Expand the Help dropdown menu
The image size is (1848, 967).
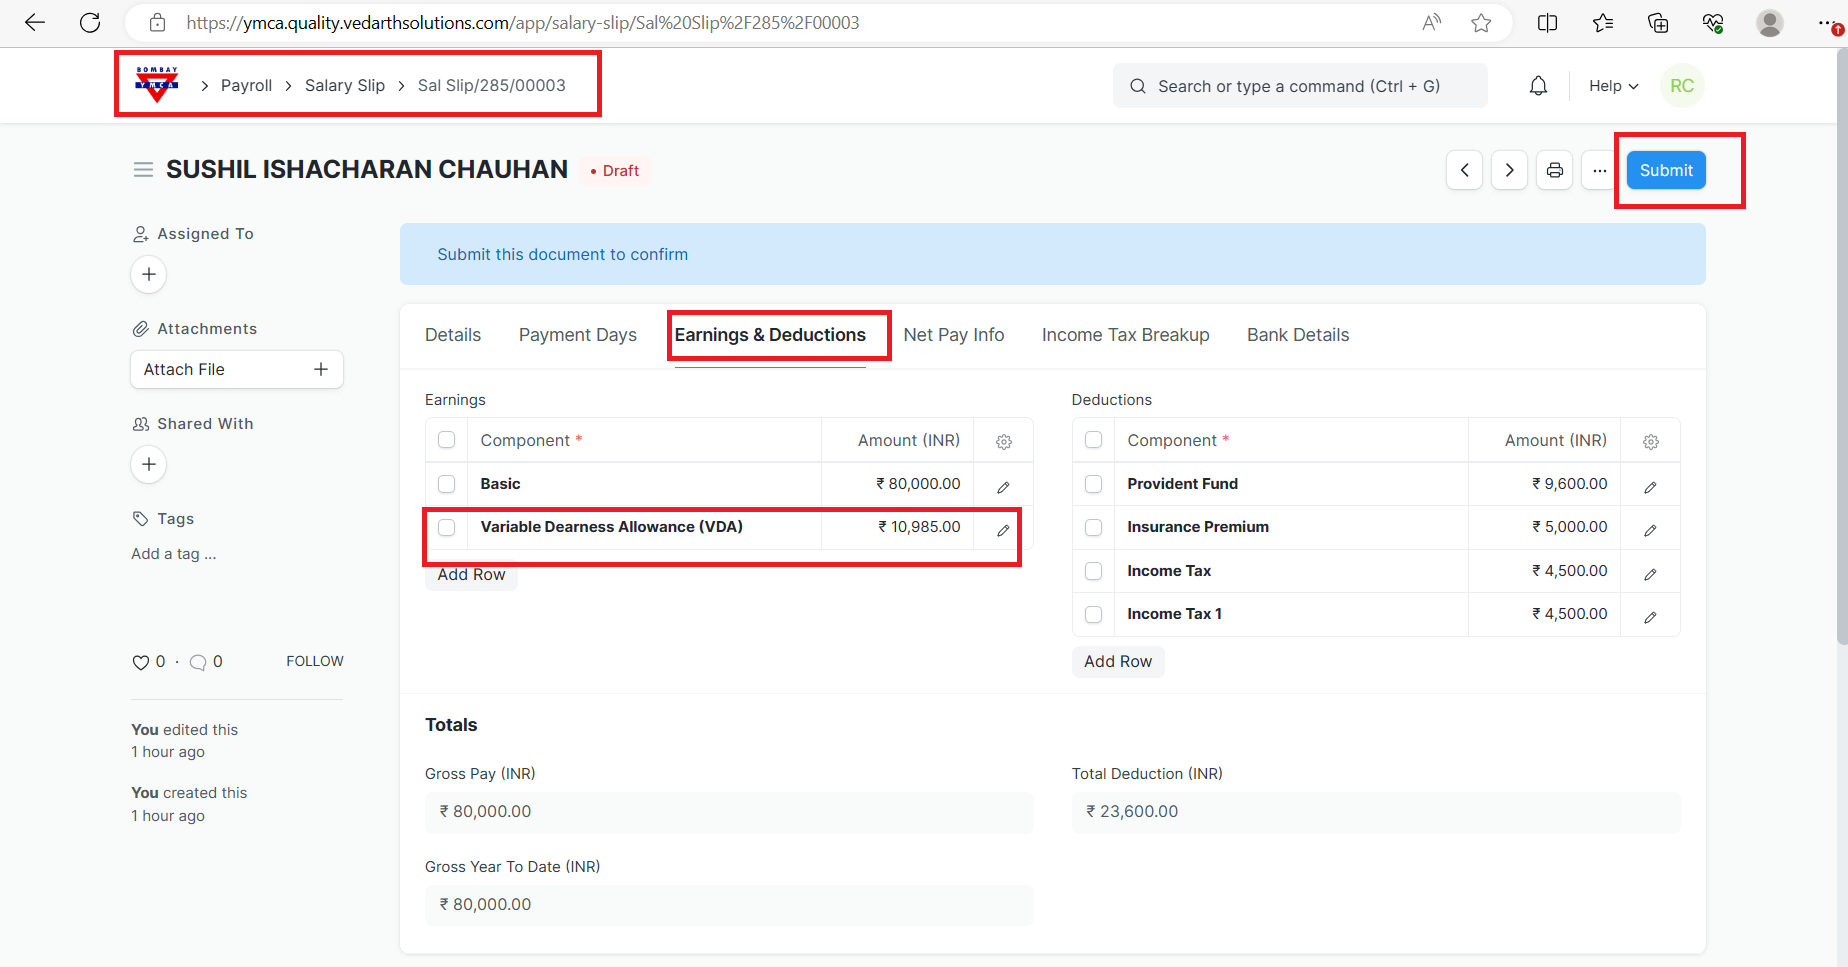pyautogui.click(x=1613, y=86)
